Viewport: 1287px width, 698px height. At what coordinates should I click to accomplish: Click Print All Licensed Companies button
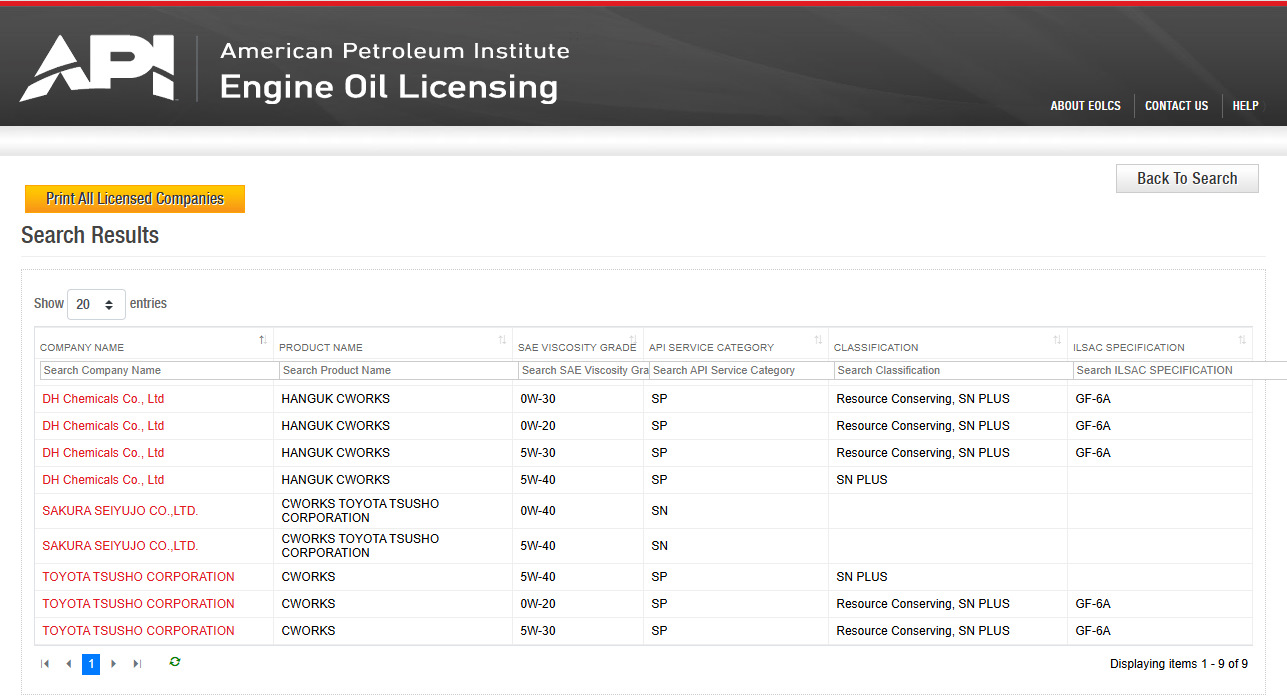pyautogui.click(x=135, y=199)
